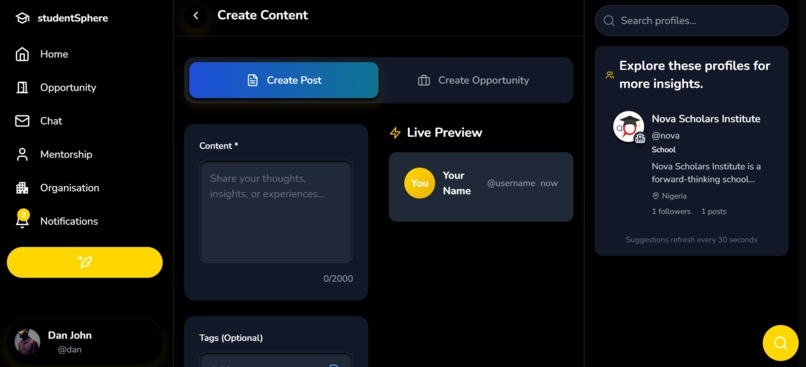The height and width of the screenshot is (367, 806).
Task: Click the @username text in preview
Action: pyautogui.click(x=511, y=183)
